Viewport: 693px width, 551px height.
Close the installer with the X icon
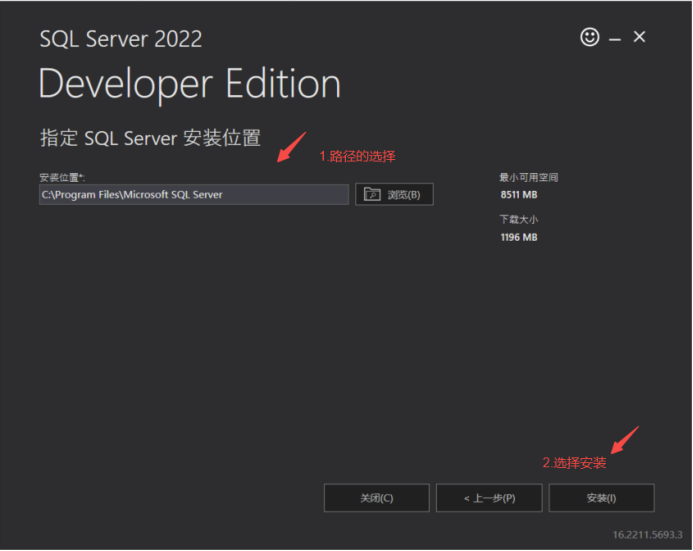click(639, 37)
